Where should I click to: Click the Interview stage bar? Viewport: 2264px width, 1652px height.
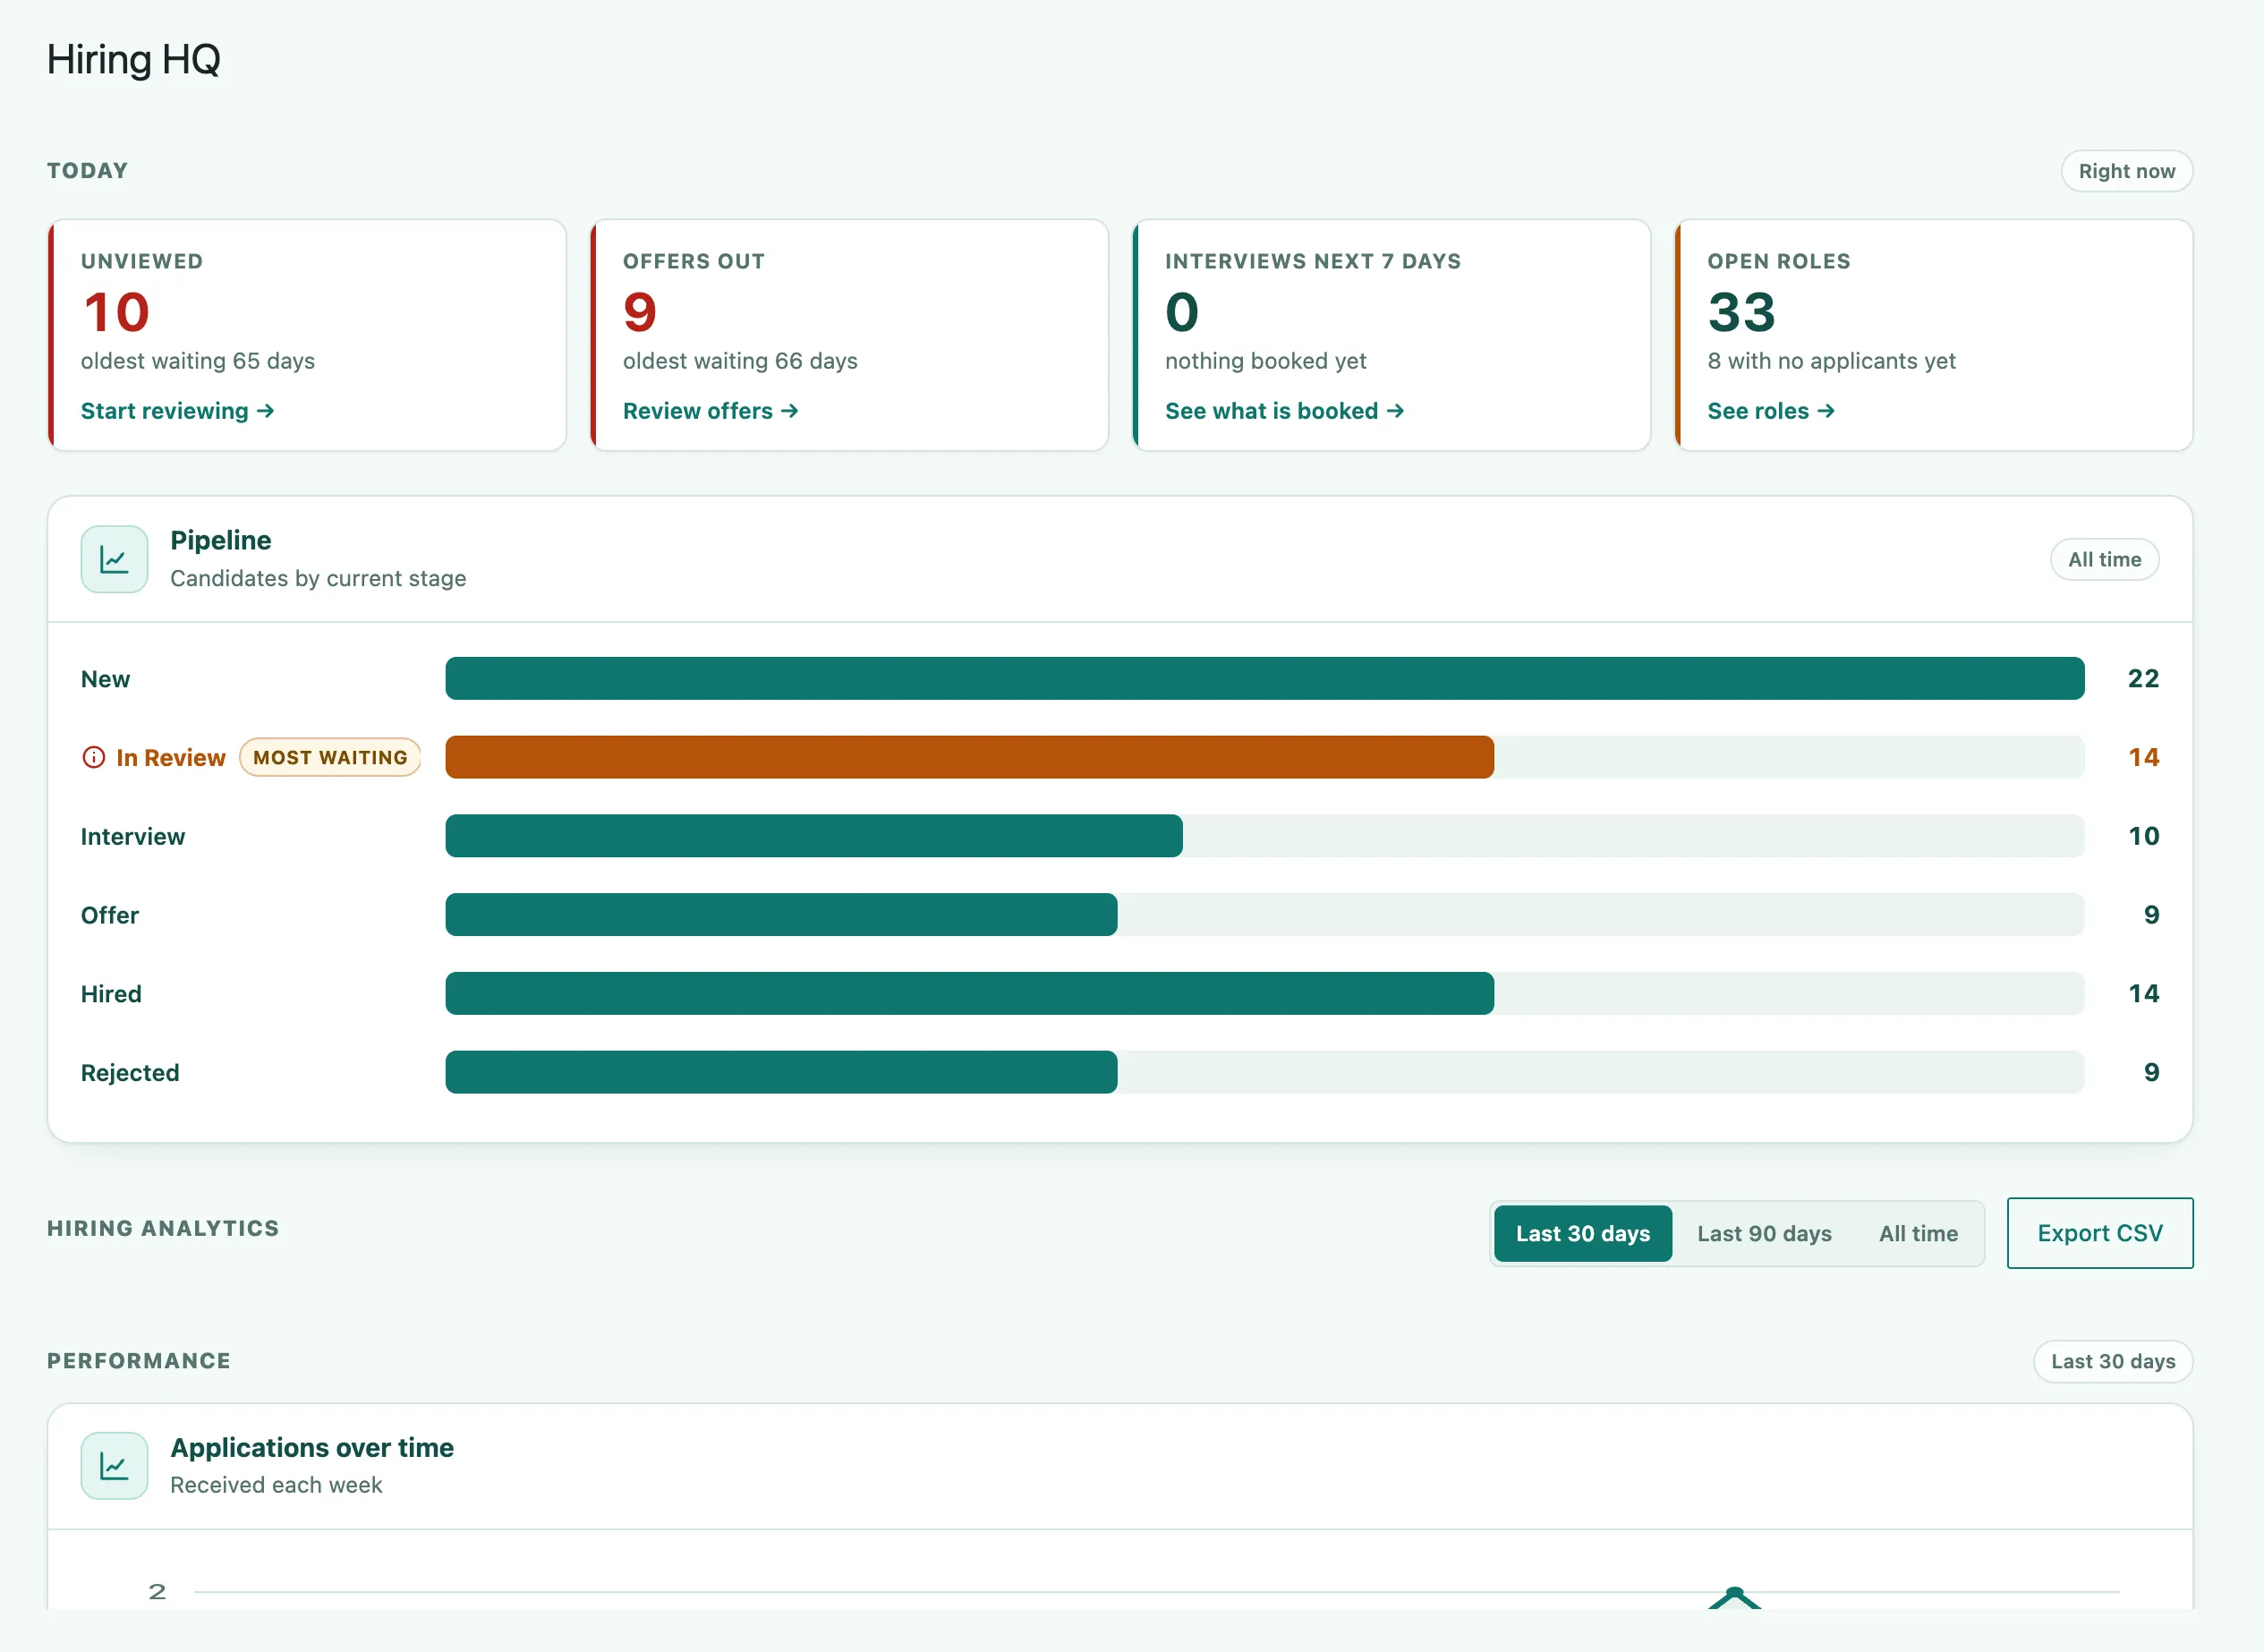(x=813, y=836)
